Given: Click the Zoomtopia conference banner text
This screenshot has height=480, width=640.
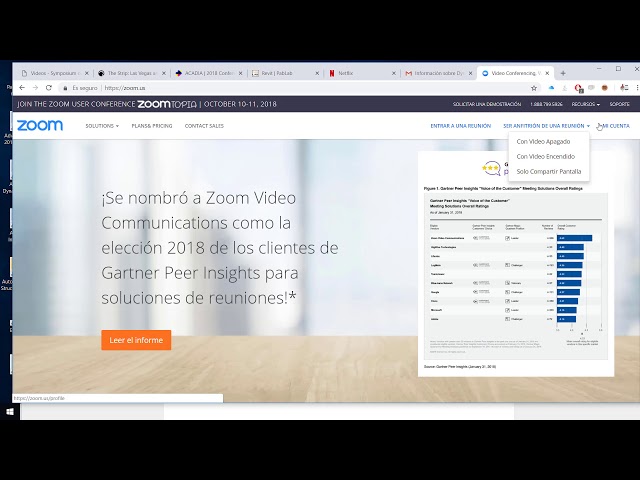Looking at the screenshot, I should [x=147, y=104].
